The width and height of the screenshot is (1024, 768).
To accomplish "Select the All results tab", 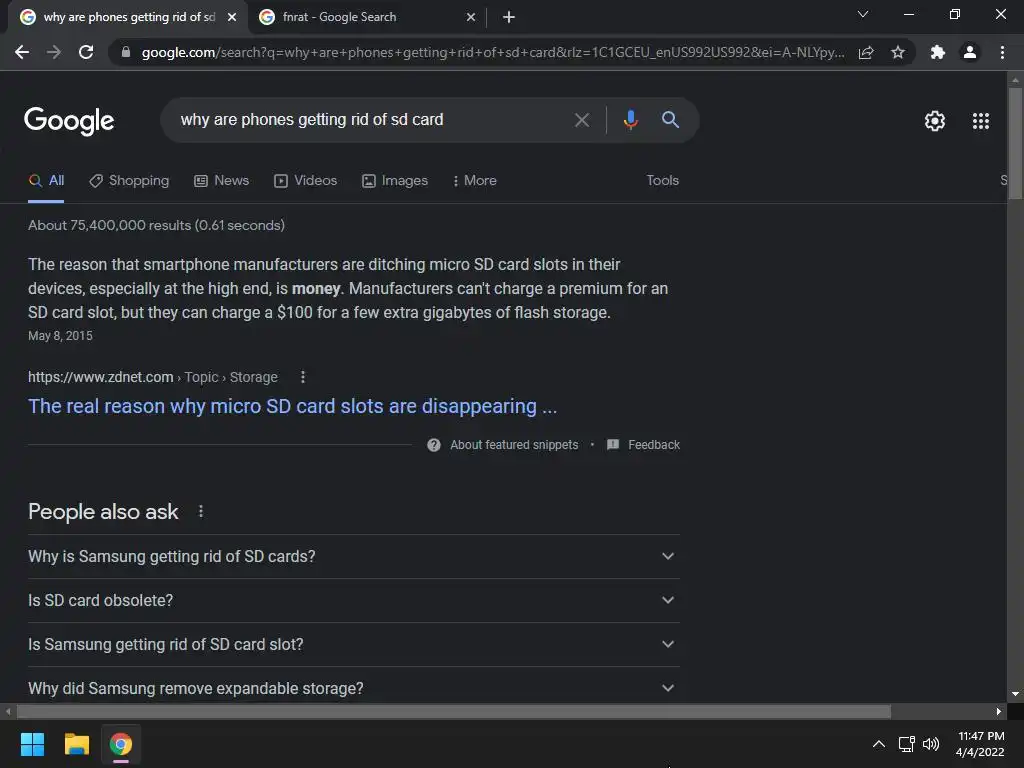I will click(46, 181).
